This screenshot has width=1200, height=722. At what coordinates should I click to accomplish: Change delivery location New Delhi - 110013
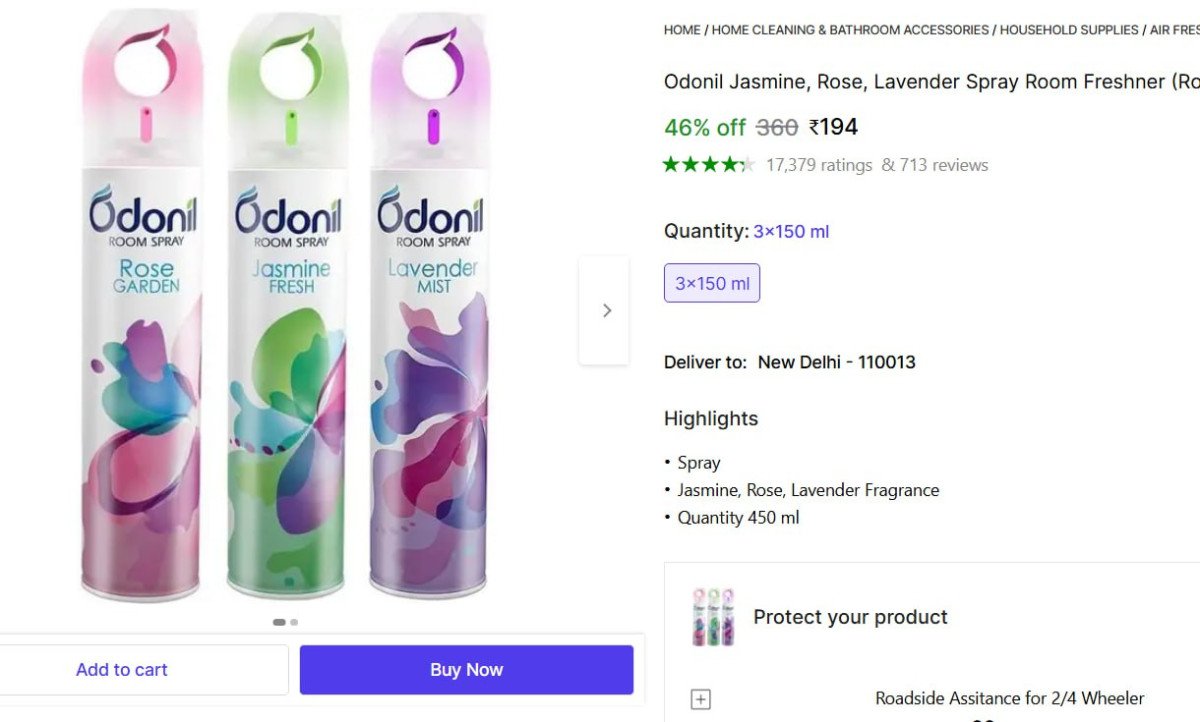click(836, 362)
